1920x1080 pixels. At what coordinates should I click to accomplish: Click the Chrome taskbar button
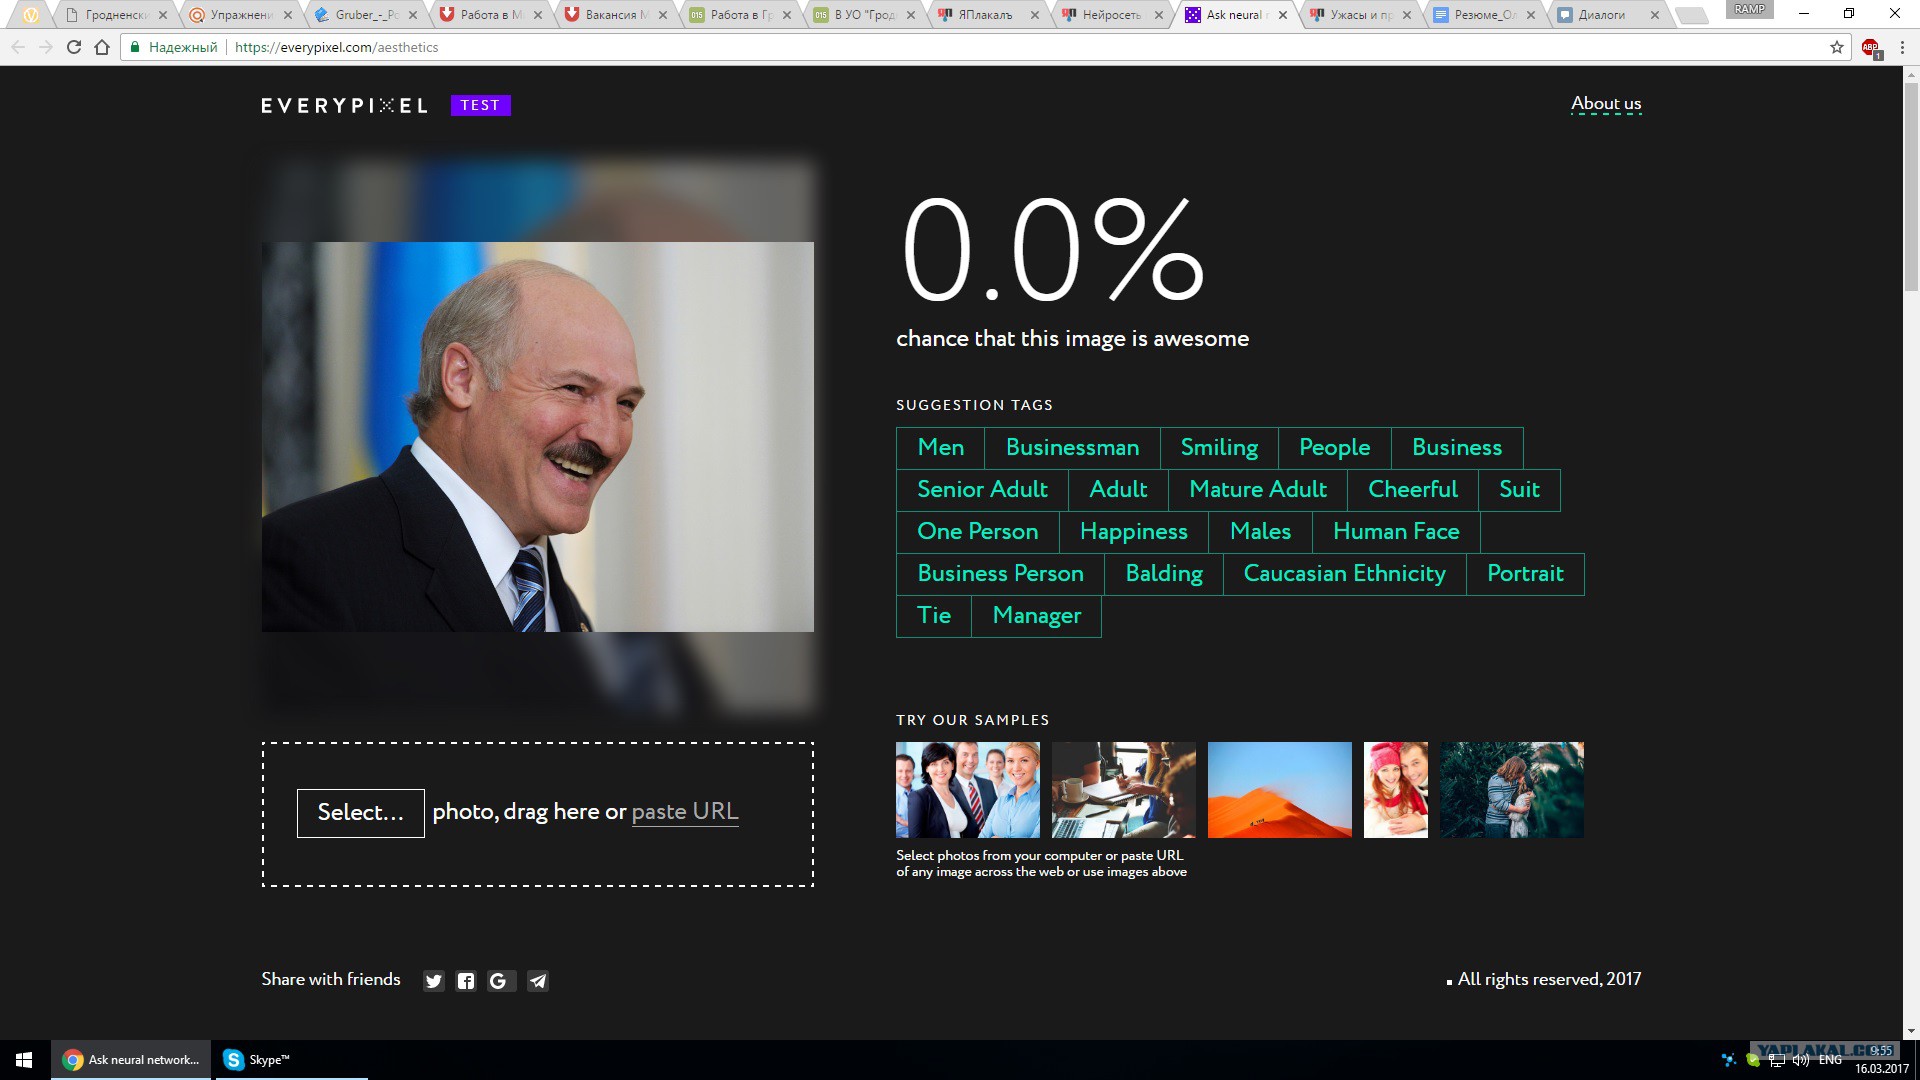point(131,1060)
